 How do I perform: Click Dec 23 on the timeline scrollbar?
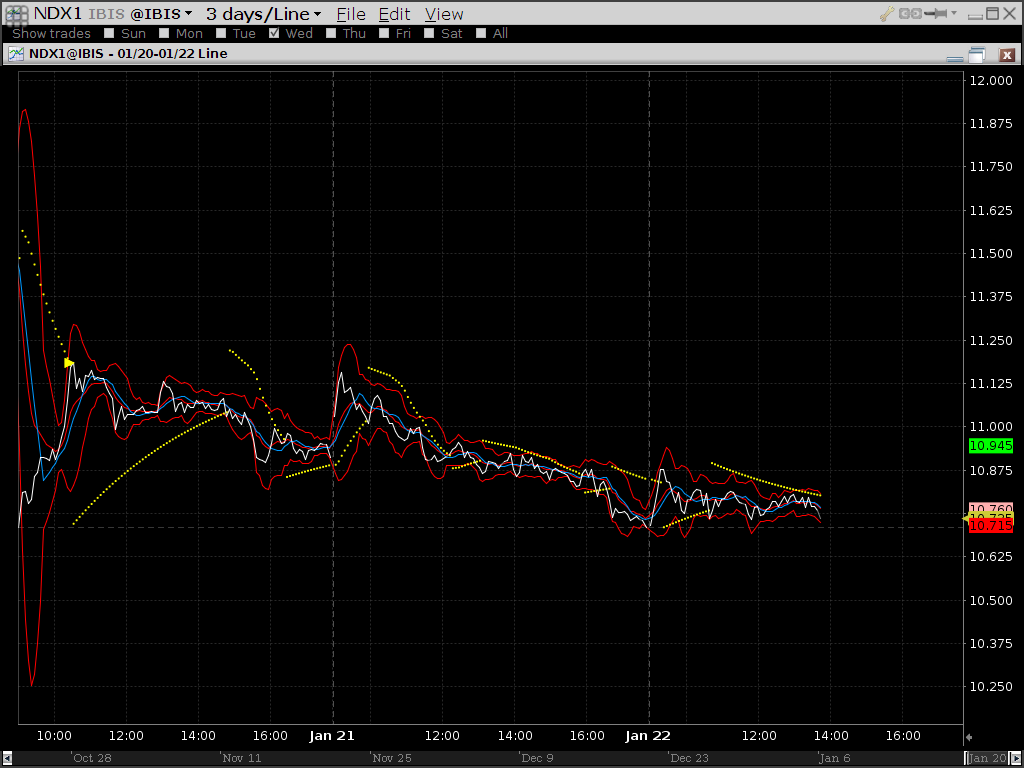(689, 758)
